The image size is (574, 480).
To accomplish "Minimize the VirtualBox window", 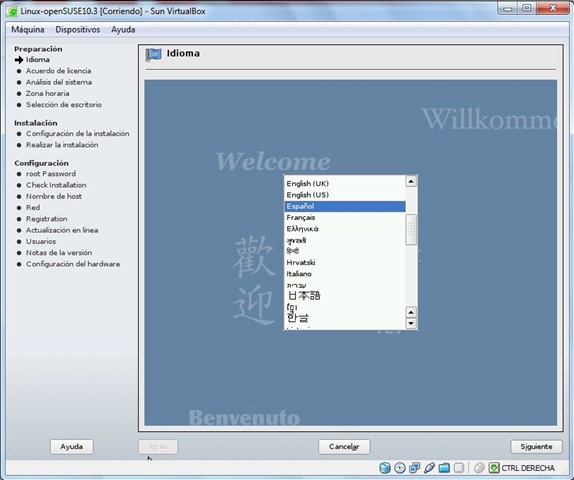I will [508, 8].
